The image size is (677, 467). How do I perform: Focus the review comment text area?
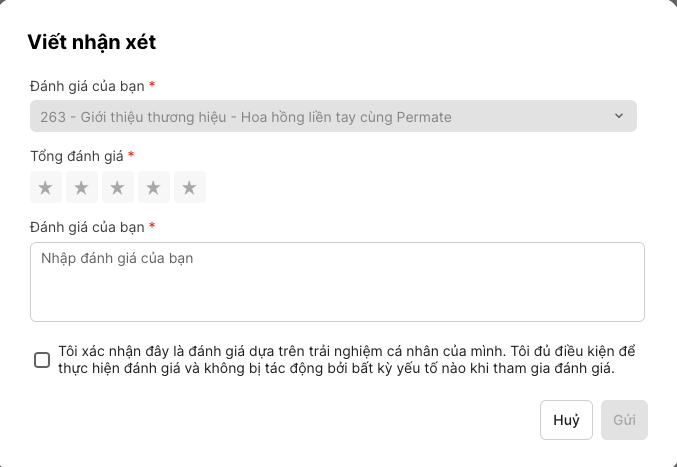click(x=337, y=292)
